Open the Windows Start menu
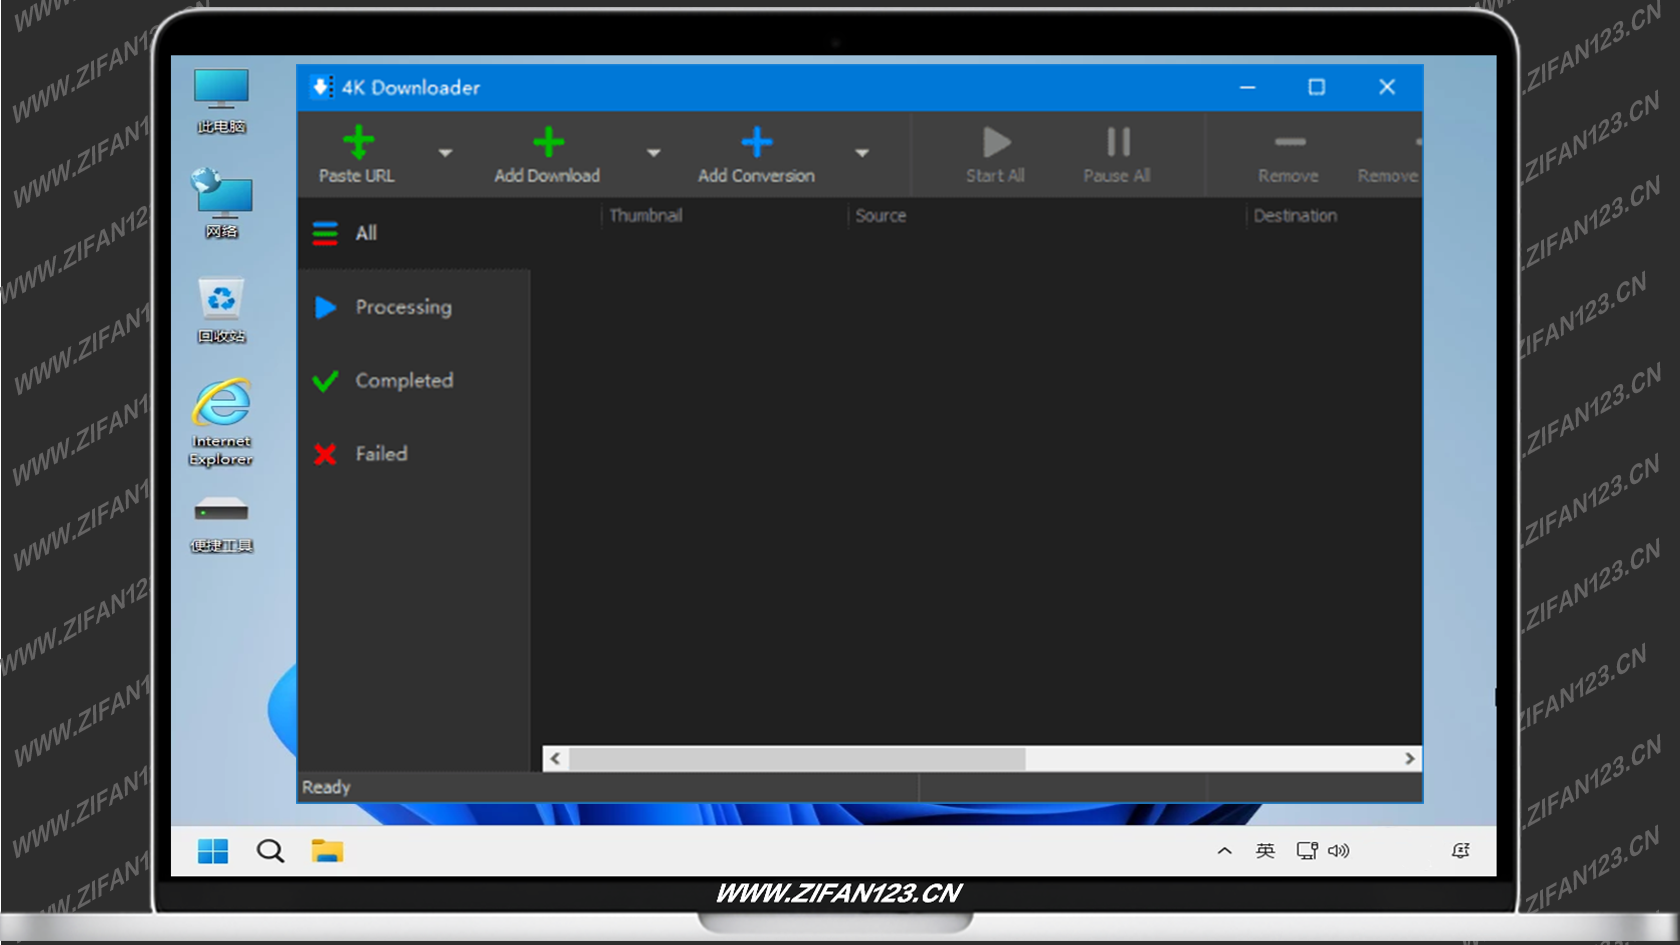This screenshot has height=945, width=1680. click(213, 851)
